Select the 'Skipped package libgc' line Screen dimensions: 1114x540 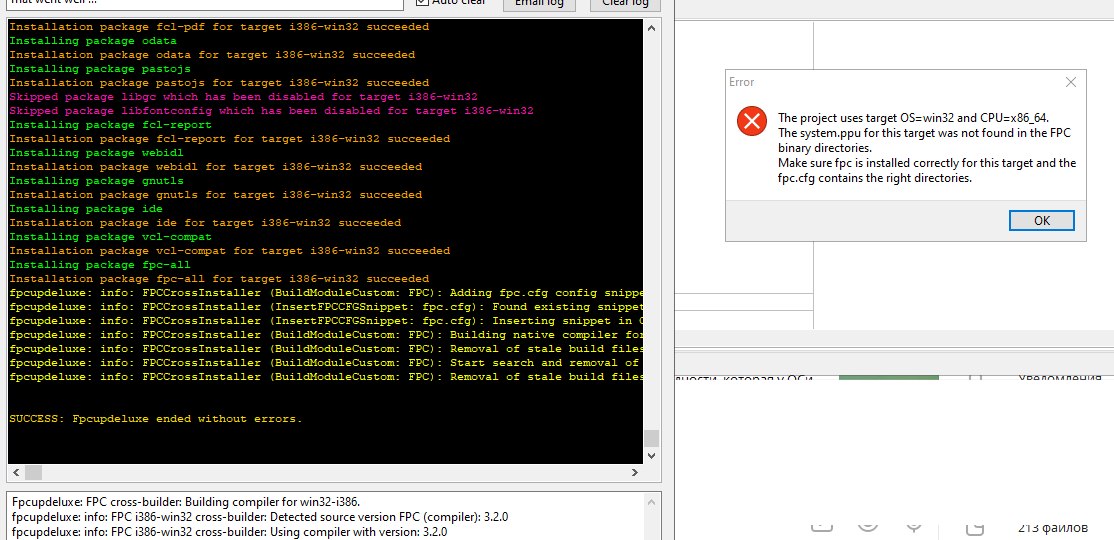[x=244, y=97]
